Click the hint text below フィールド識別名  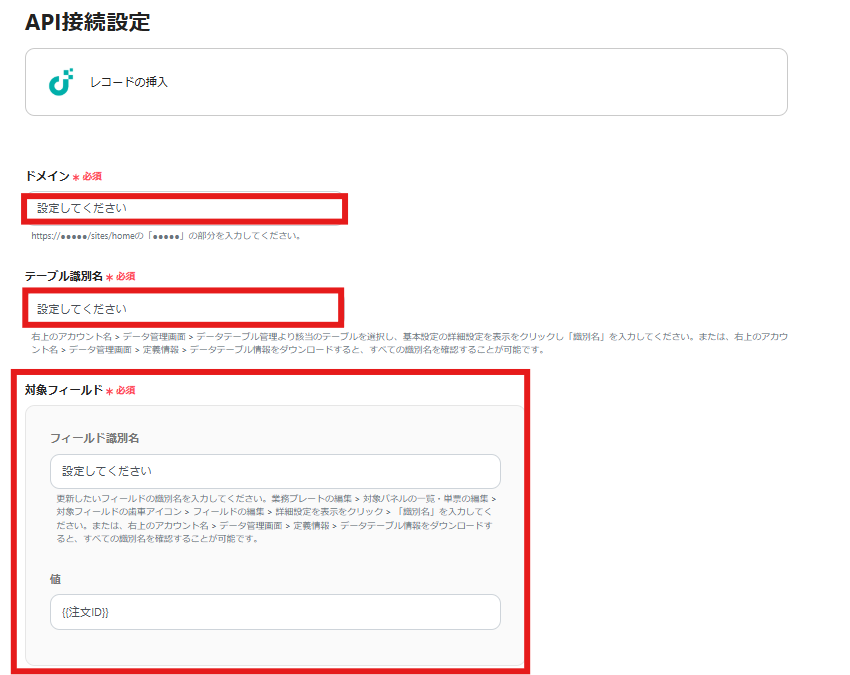click(x=276, y=518)
